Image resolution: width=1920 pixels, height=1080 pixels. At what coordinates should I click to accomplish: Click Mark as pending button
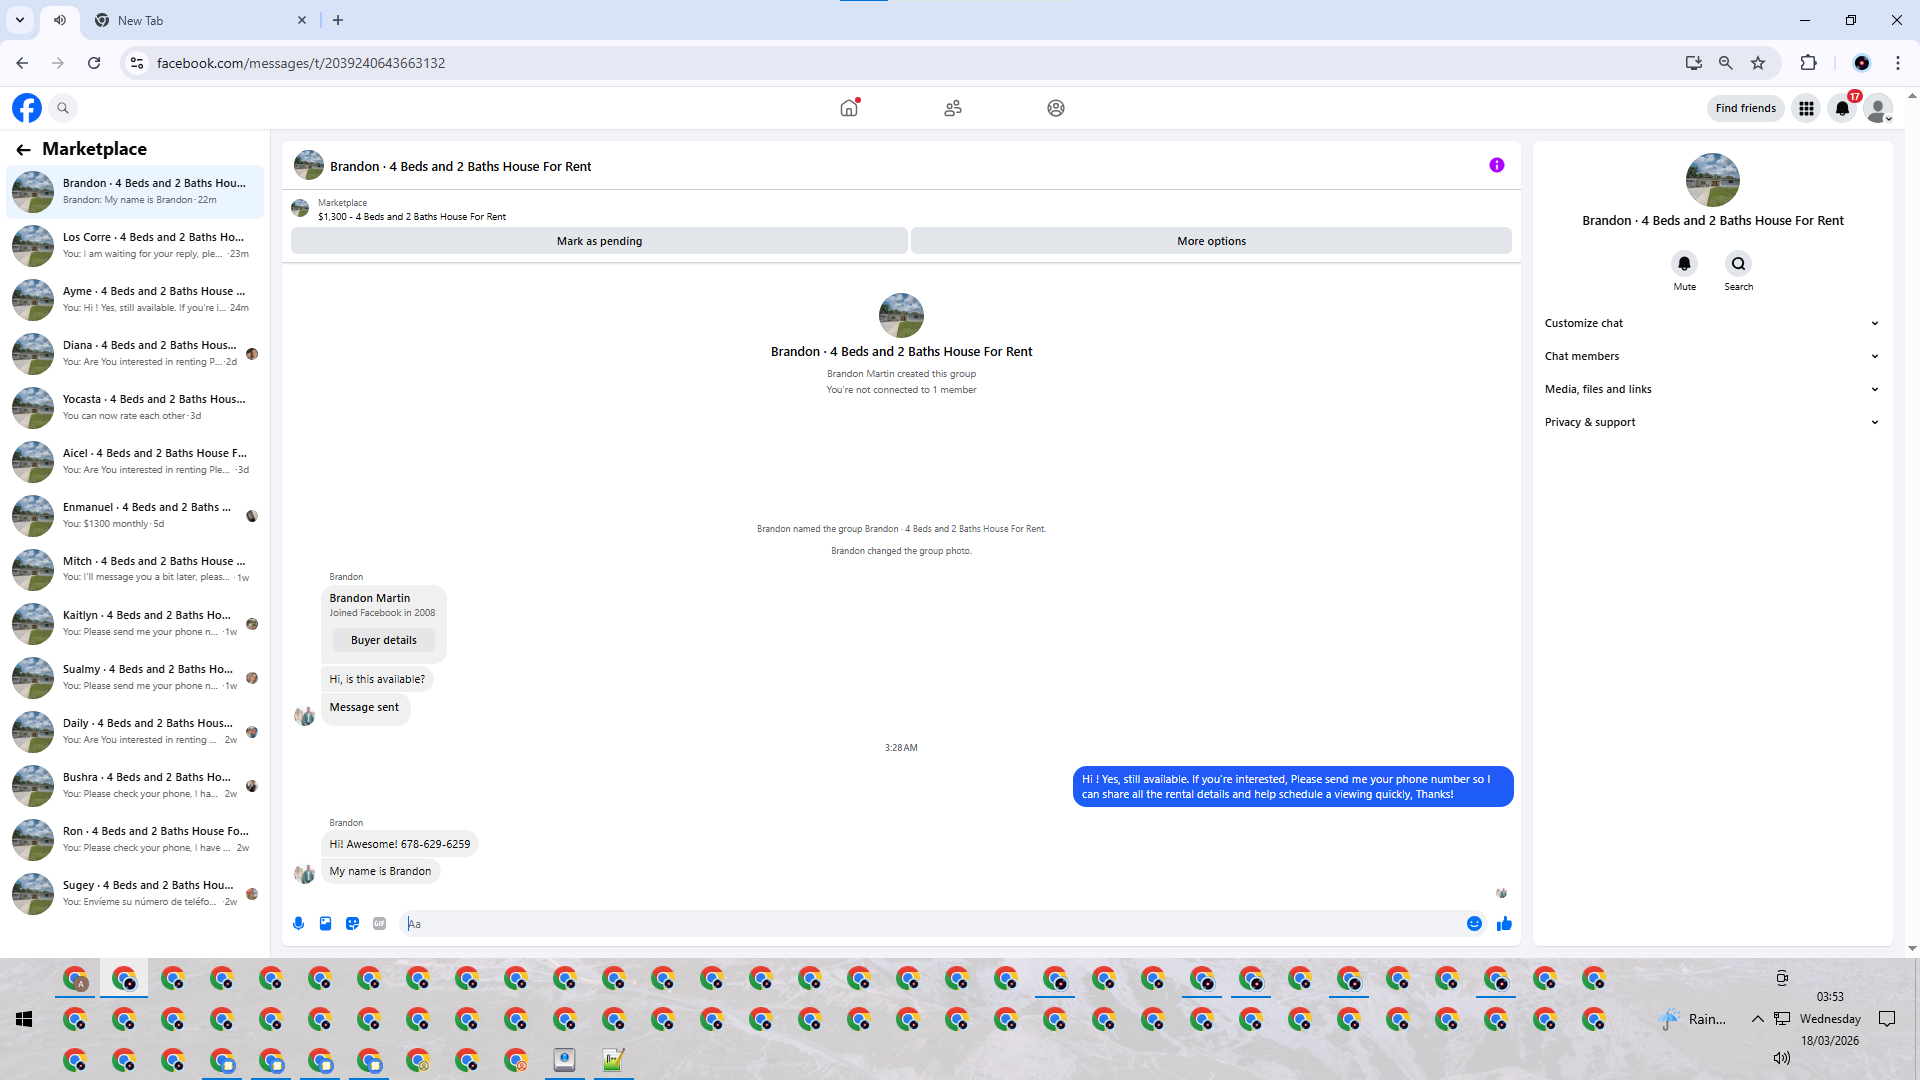tap(599, 241)
